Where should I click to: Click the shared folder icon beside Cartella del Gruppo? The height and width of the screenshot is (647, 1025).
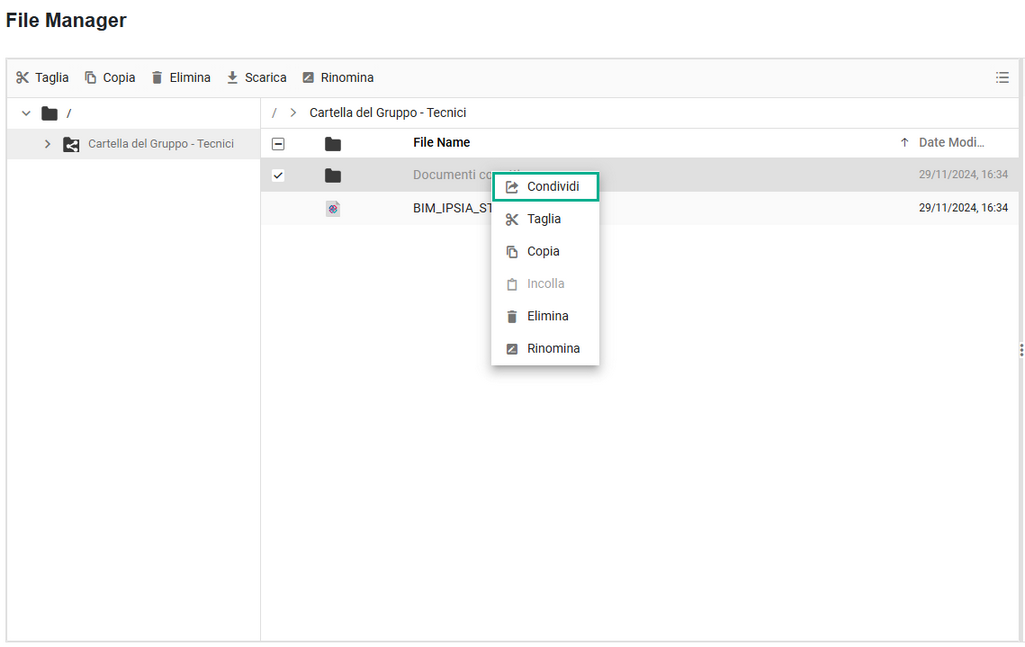[x=70, y=143]
